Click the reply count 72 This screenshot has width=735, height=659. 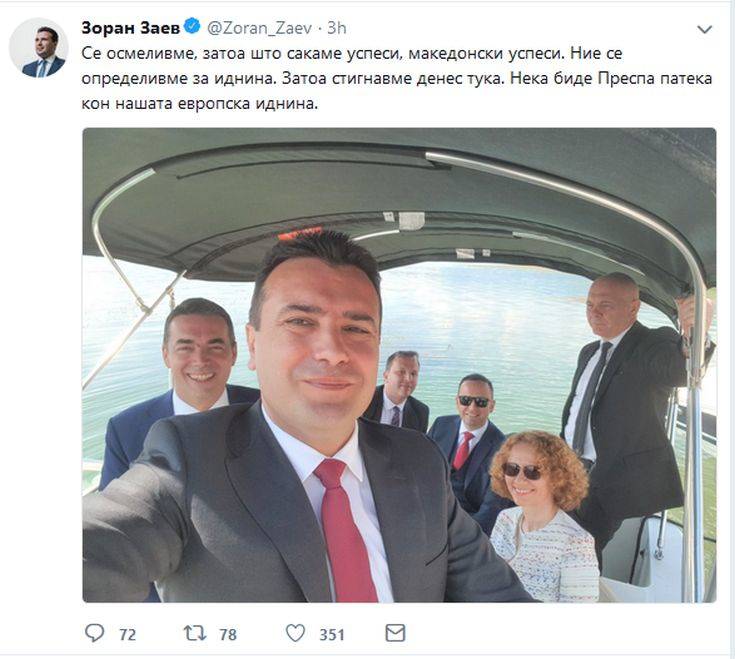pos(127,635)
